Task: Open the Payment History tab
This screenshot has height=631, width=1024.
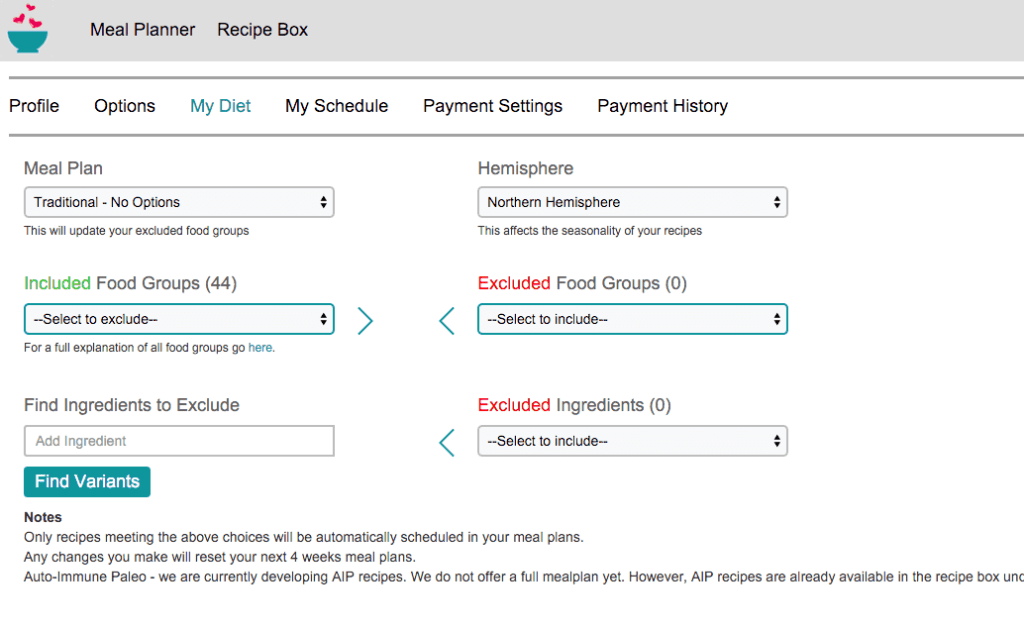Action: pyautogui.click(x=662, y=105)
